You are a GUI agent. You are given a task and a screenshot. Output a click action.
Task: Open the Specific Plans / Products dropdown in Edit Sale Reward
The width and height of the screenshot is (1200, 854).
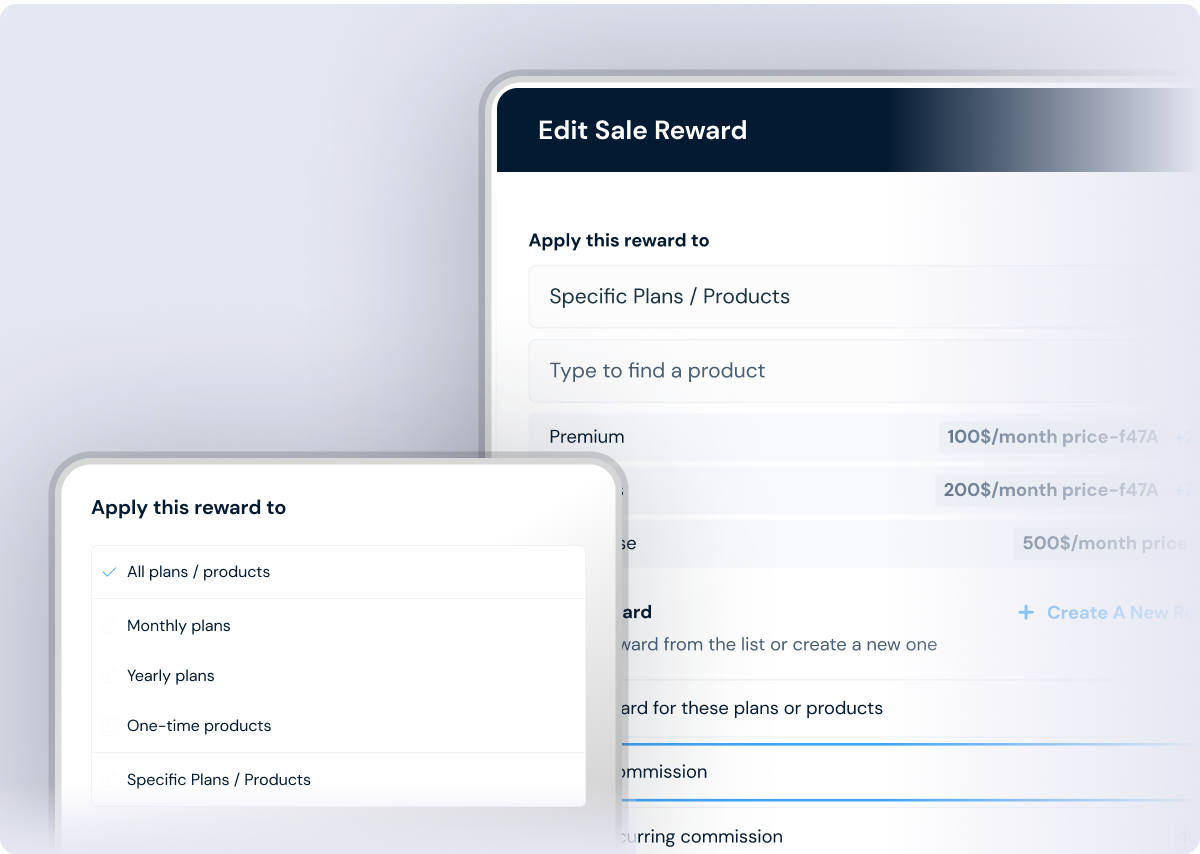(x=864, y=297)
